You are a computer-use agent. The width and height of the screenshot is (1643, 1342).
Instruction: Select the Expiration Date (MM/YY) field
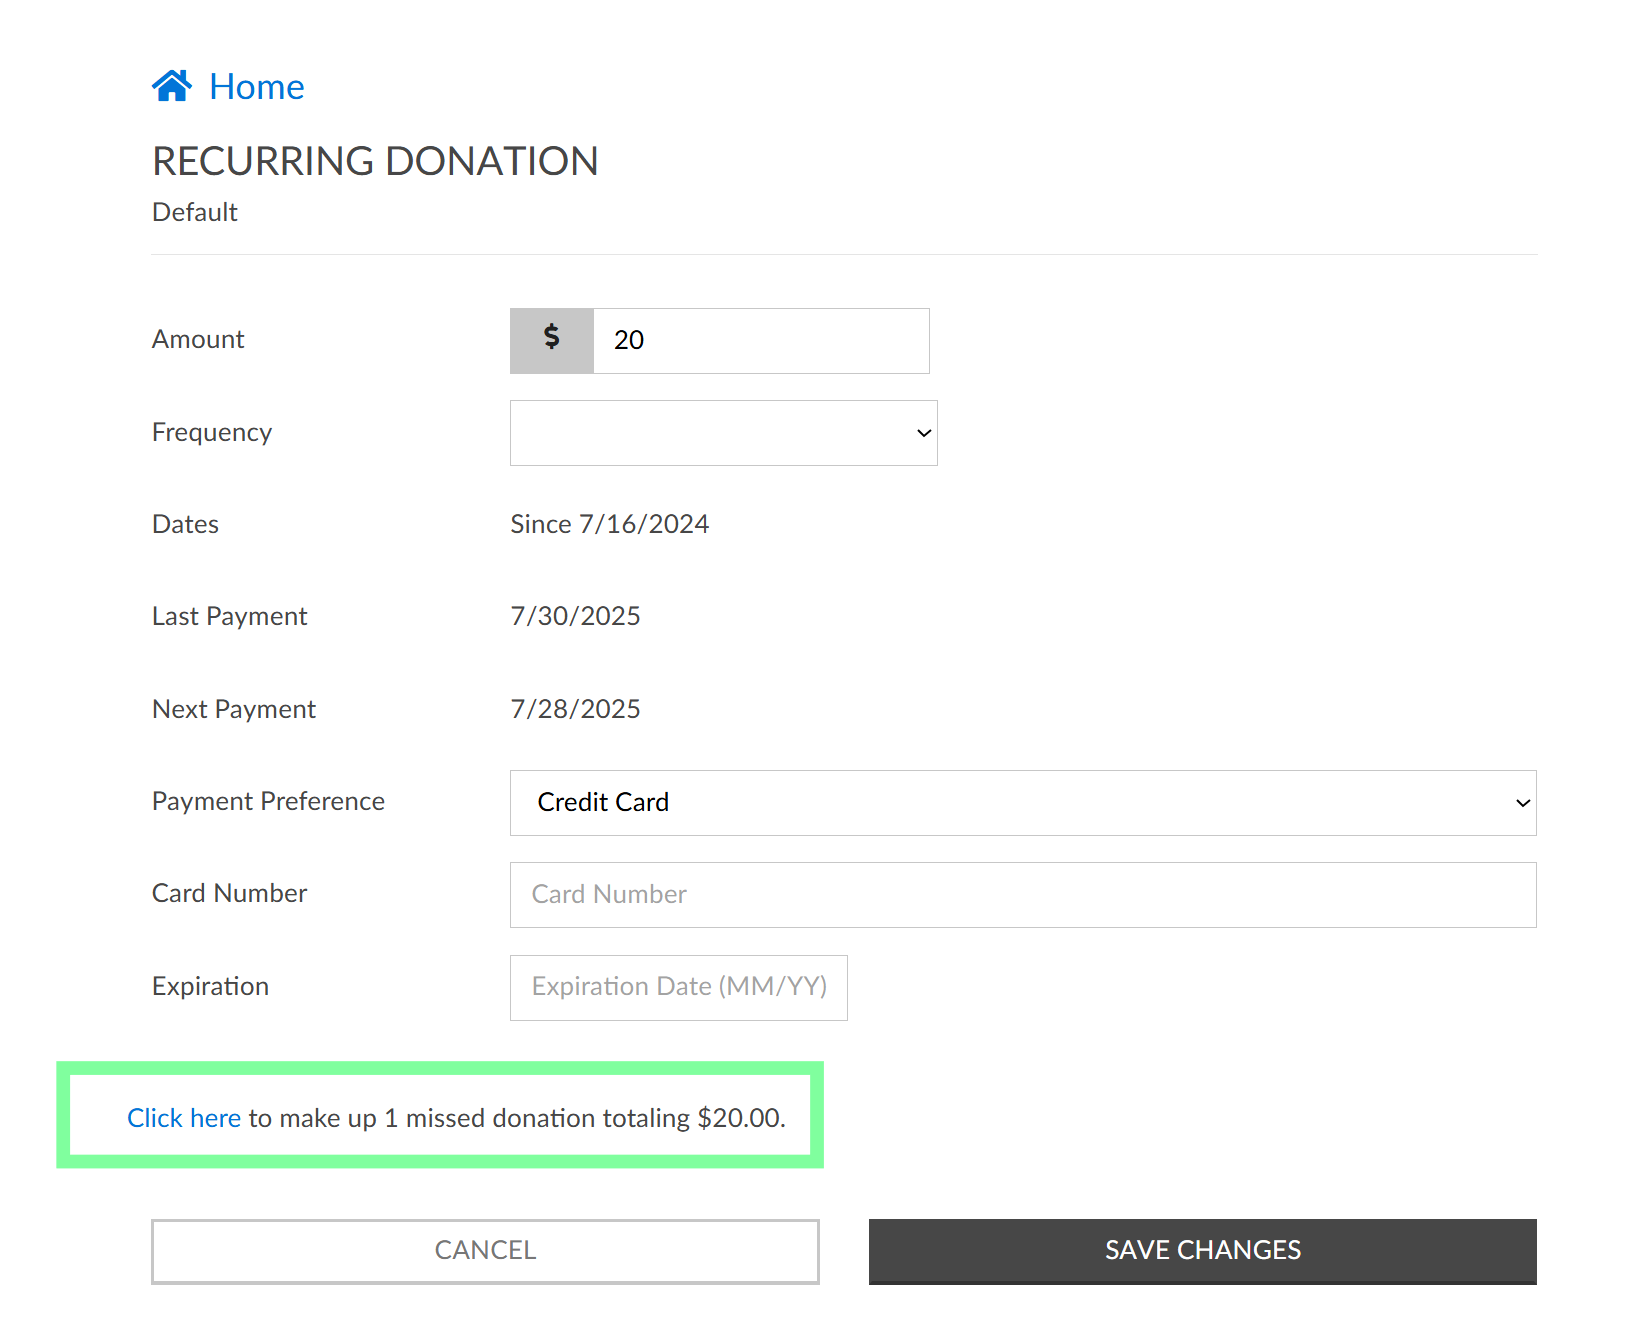click(678, 987)
